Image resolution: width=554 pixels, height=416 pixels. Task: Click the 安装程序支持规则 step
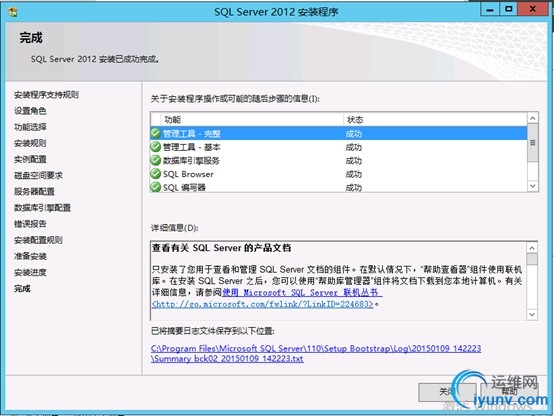pos(46,95)
